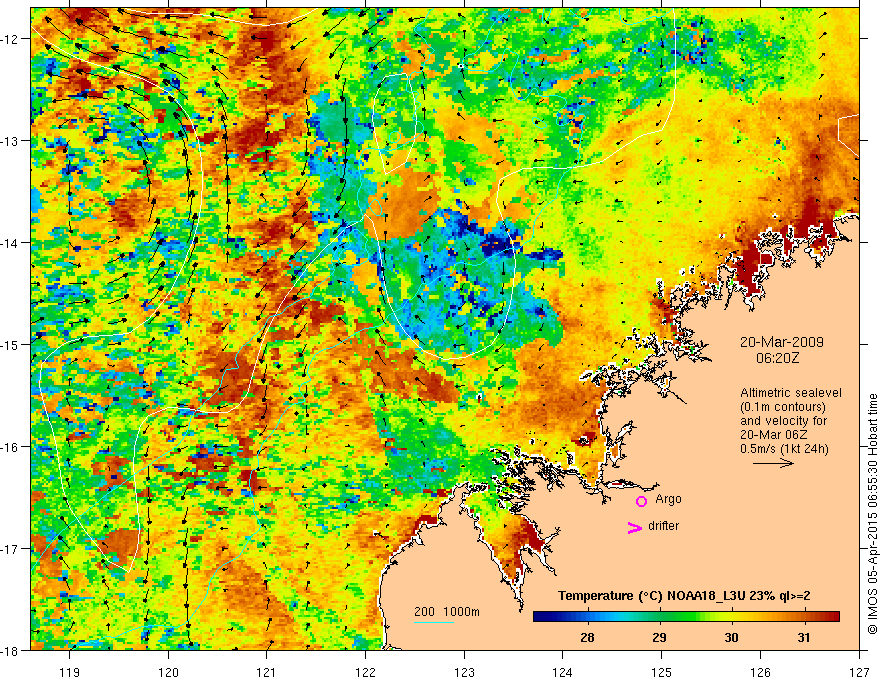The height and width of the screenshot is (680, 880).
Task: Click the 125 longitude axis label
Action: [662, 672]
